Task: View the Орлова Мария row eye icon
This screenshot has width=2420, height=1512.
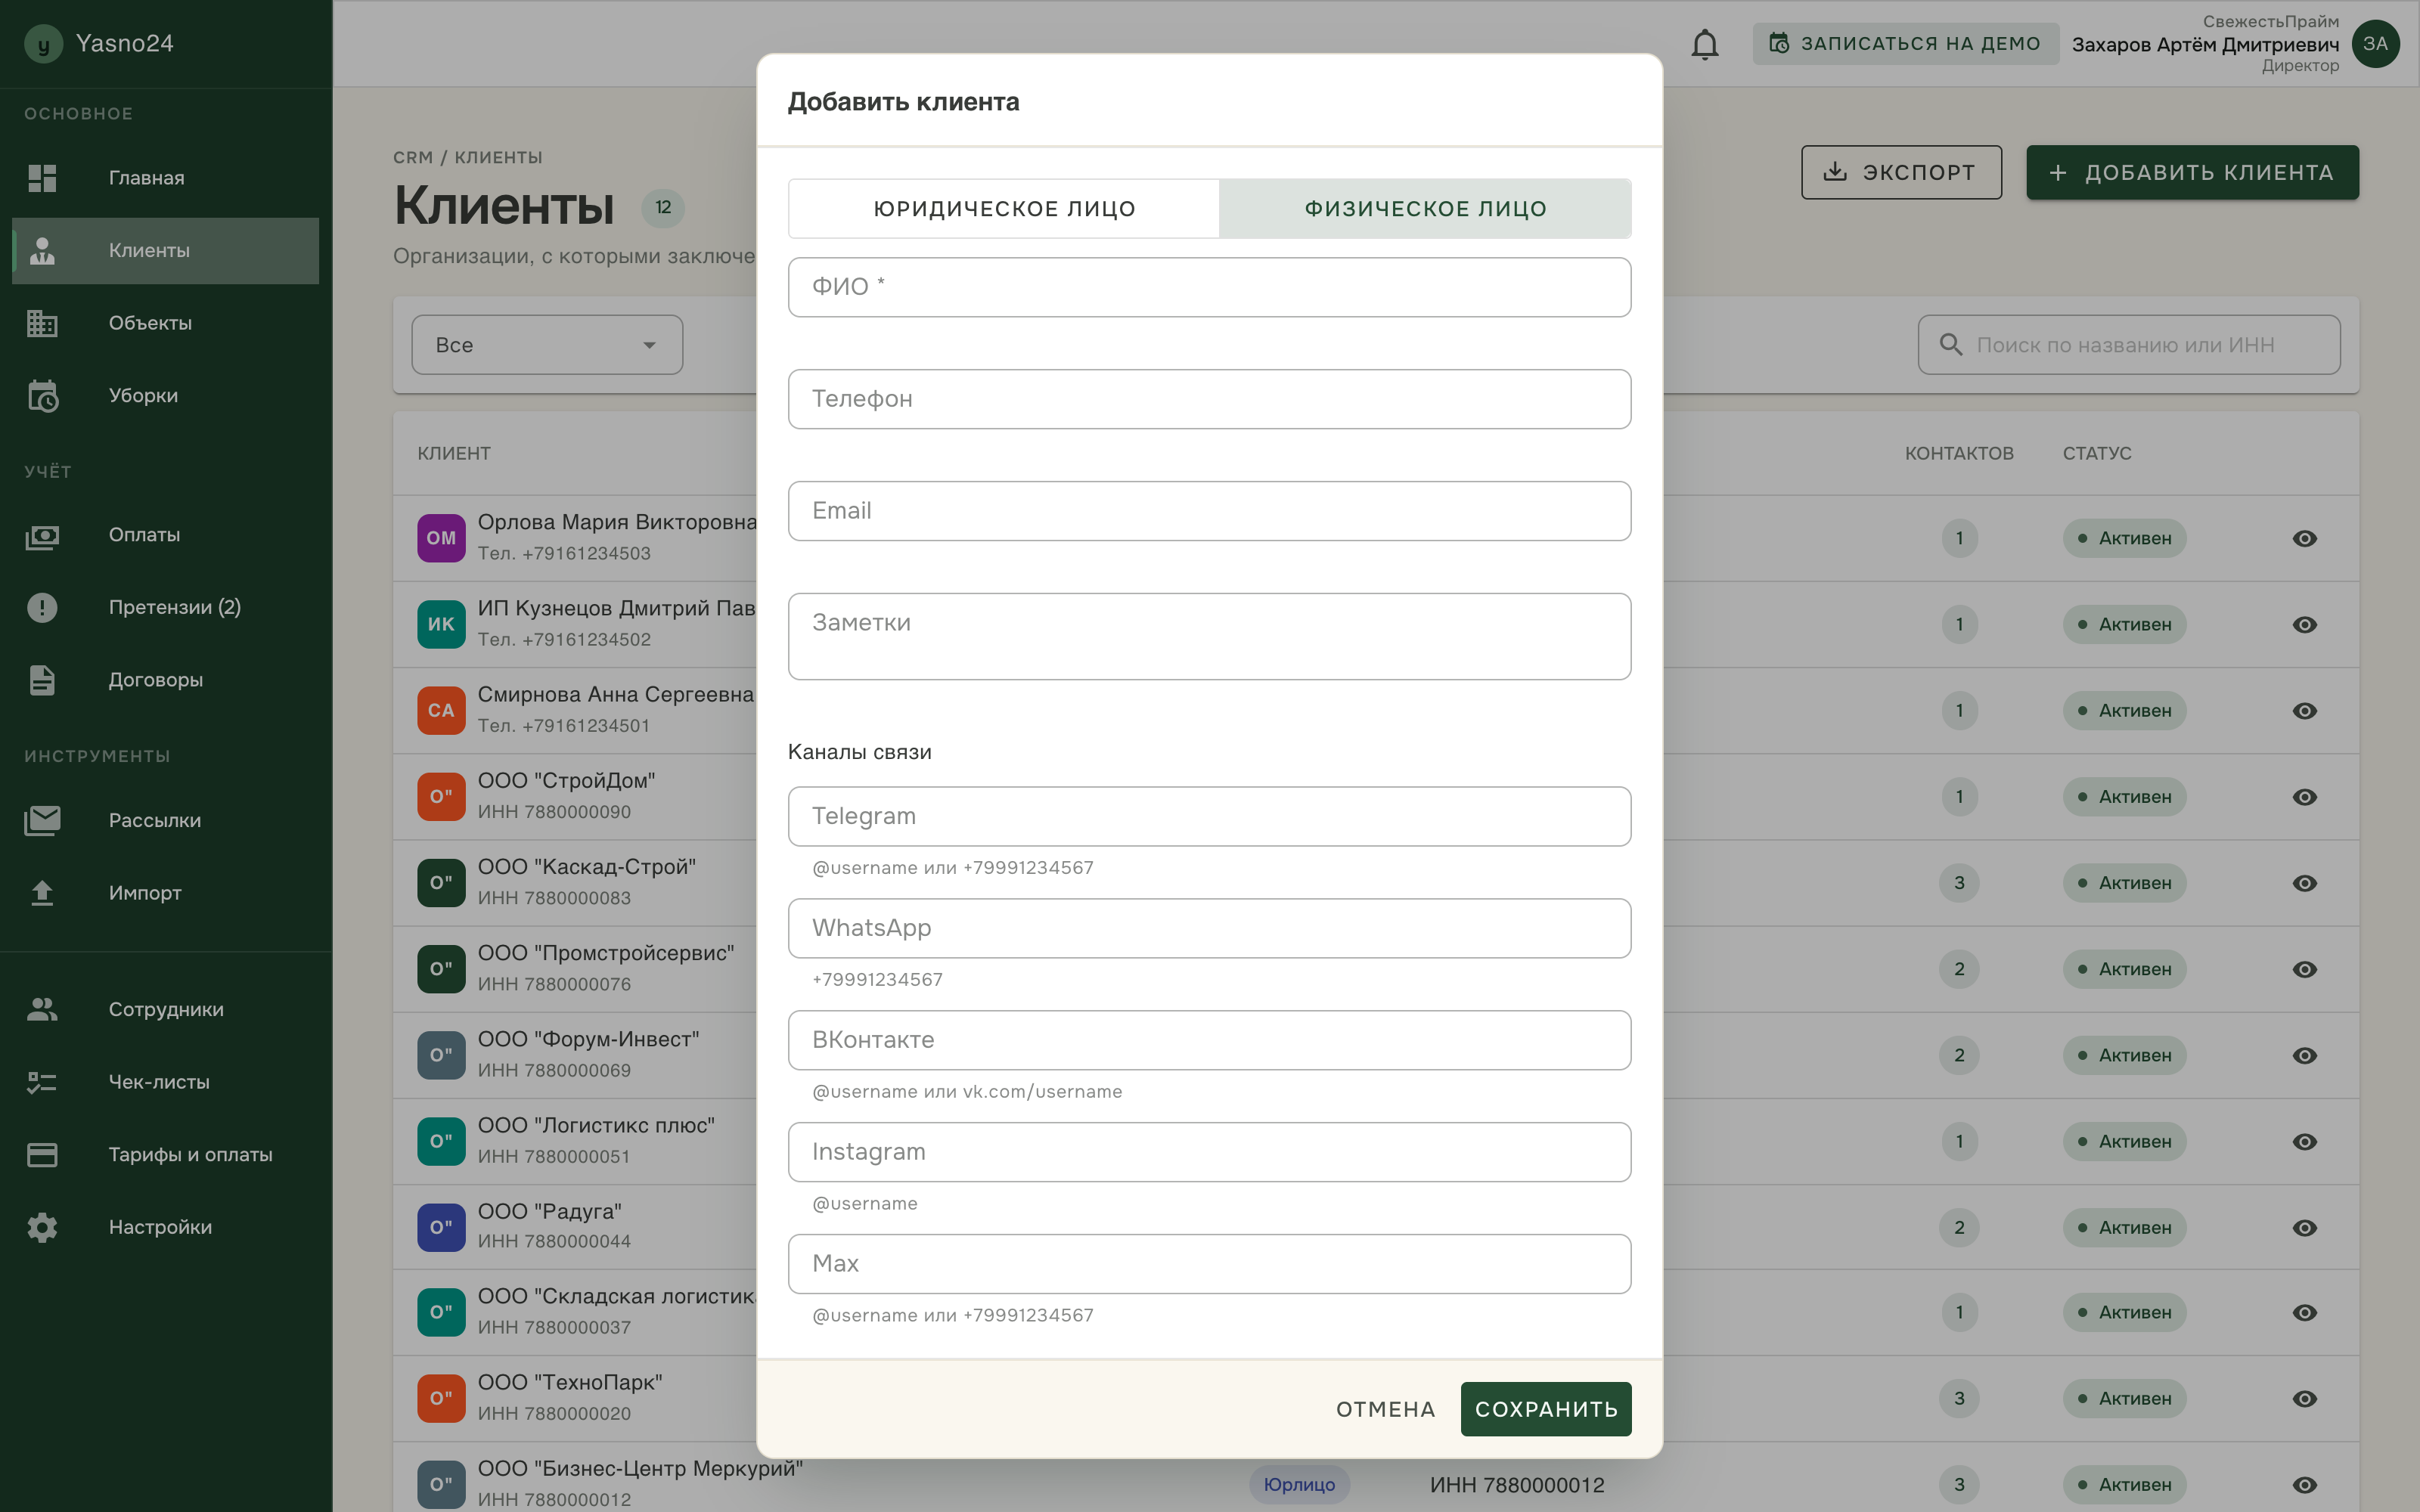Action: point(2305,538)
